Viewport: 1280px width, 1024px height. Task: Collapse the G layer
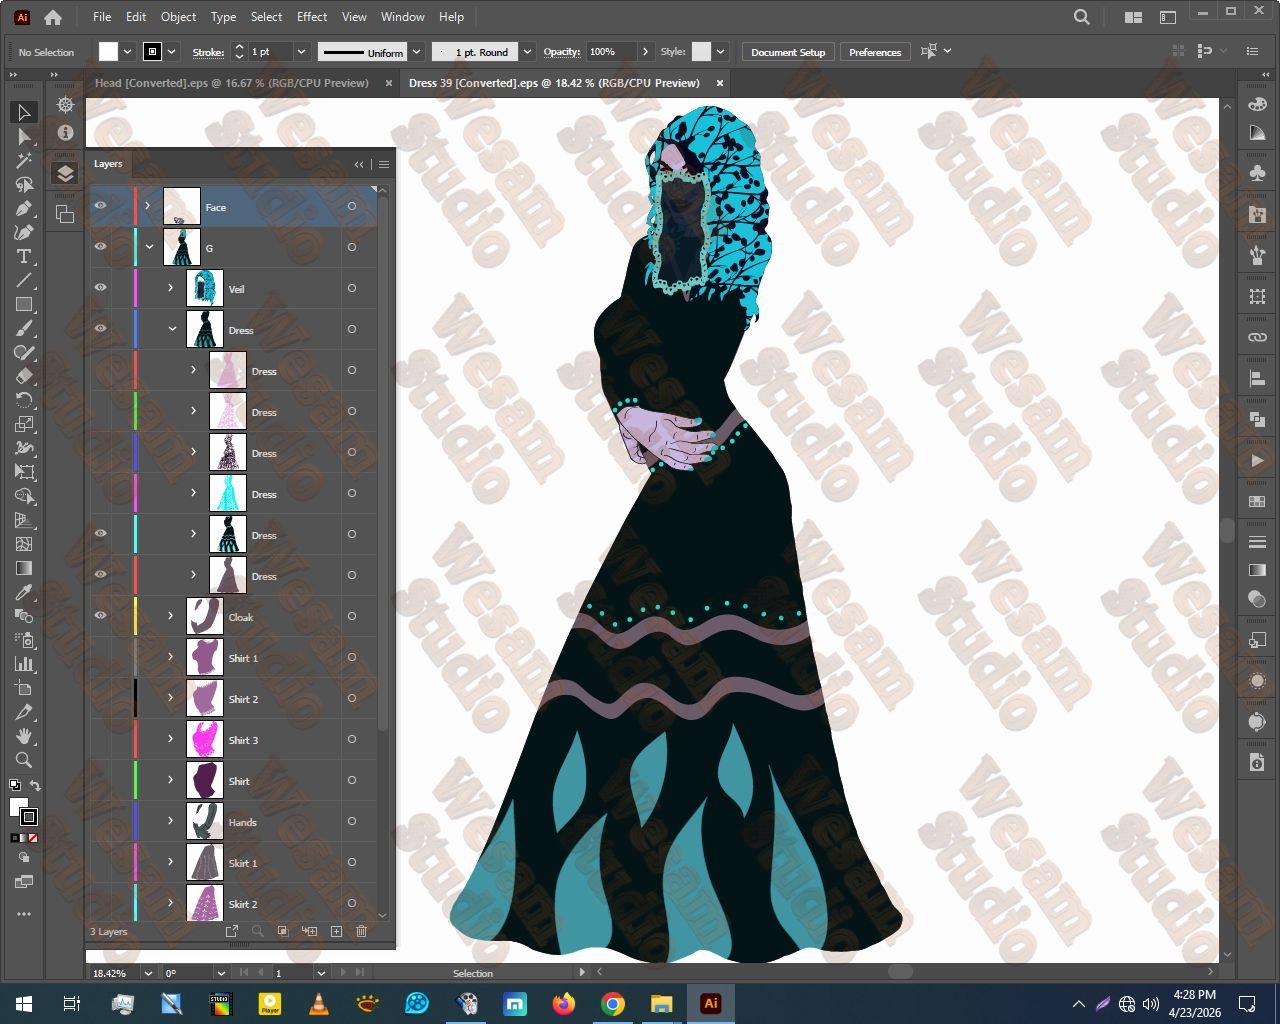149,247
